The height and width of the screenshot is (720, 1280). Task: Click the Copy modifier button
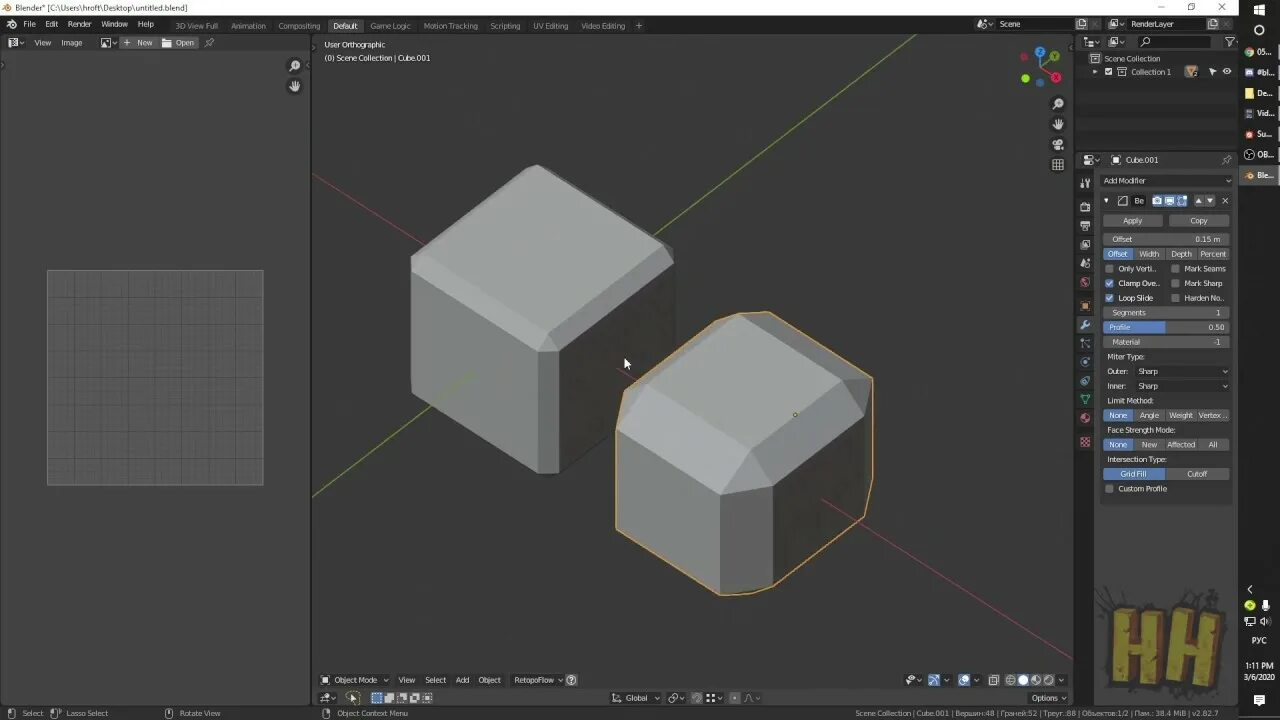point(1199,221)
